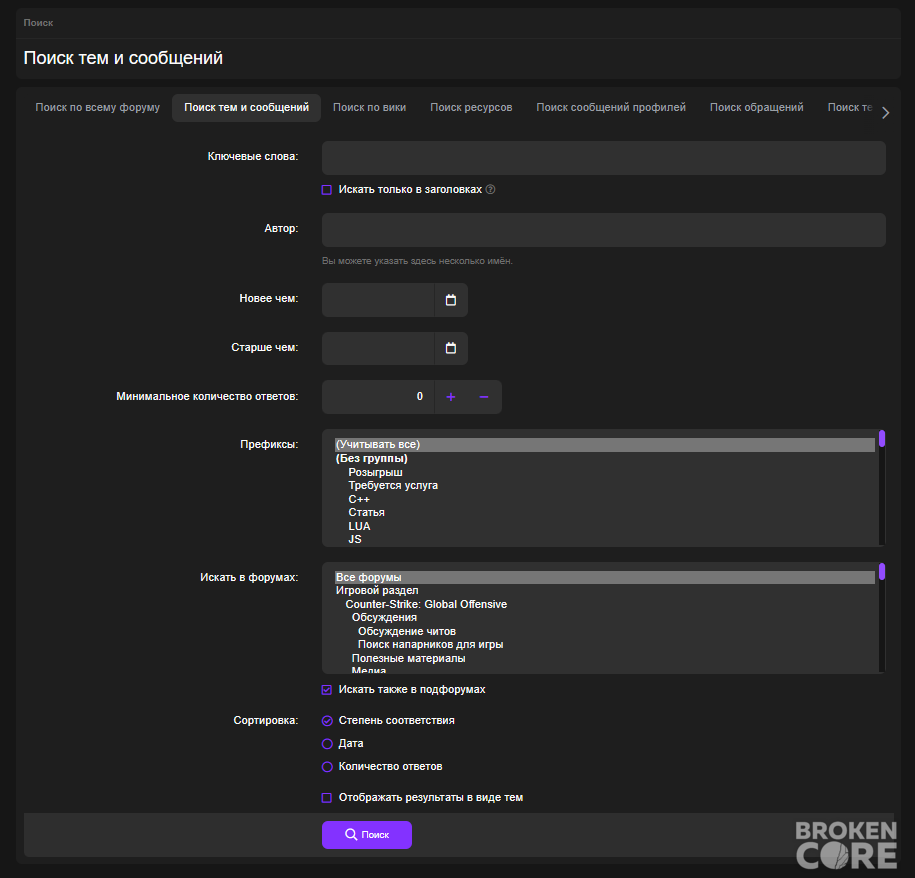Choose Количество ответов sorting

point(327,767)
